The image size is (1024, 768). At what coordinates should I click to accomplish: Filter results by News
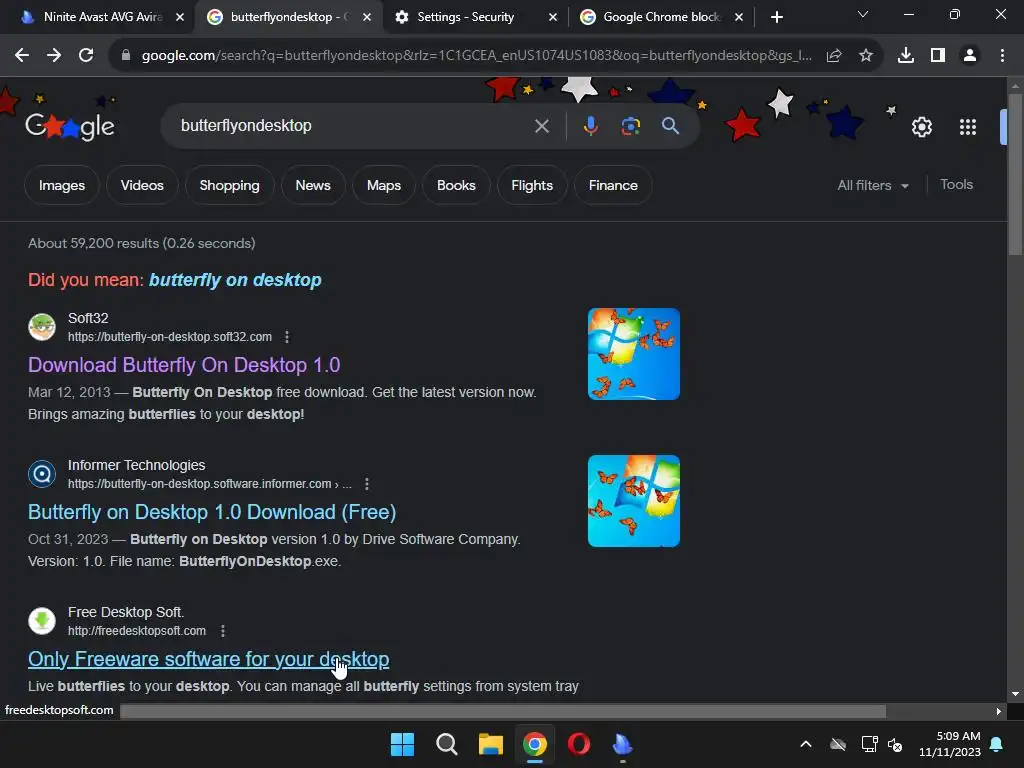[x=313, y=185]
